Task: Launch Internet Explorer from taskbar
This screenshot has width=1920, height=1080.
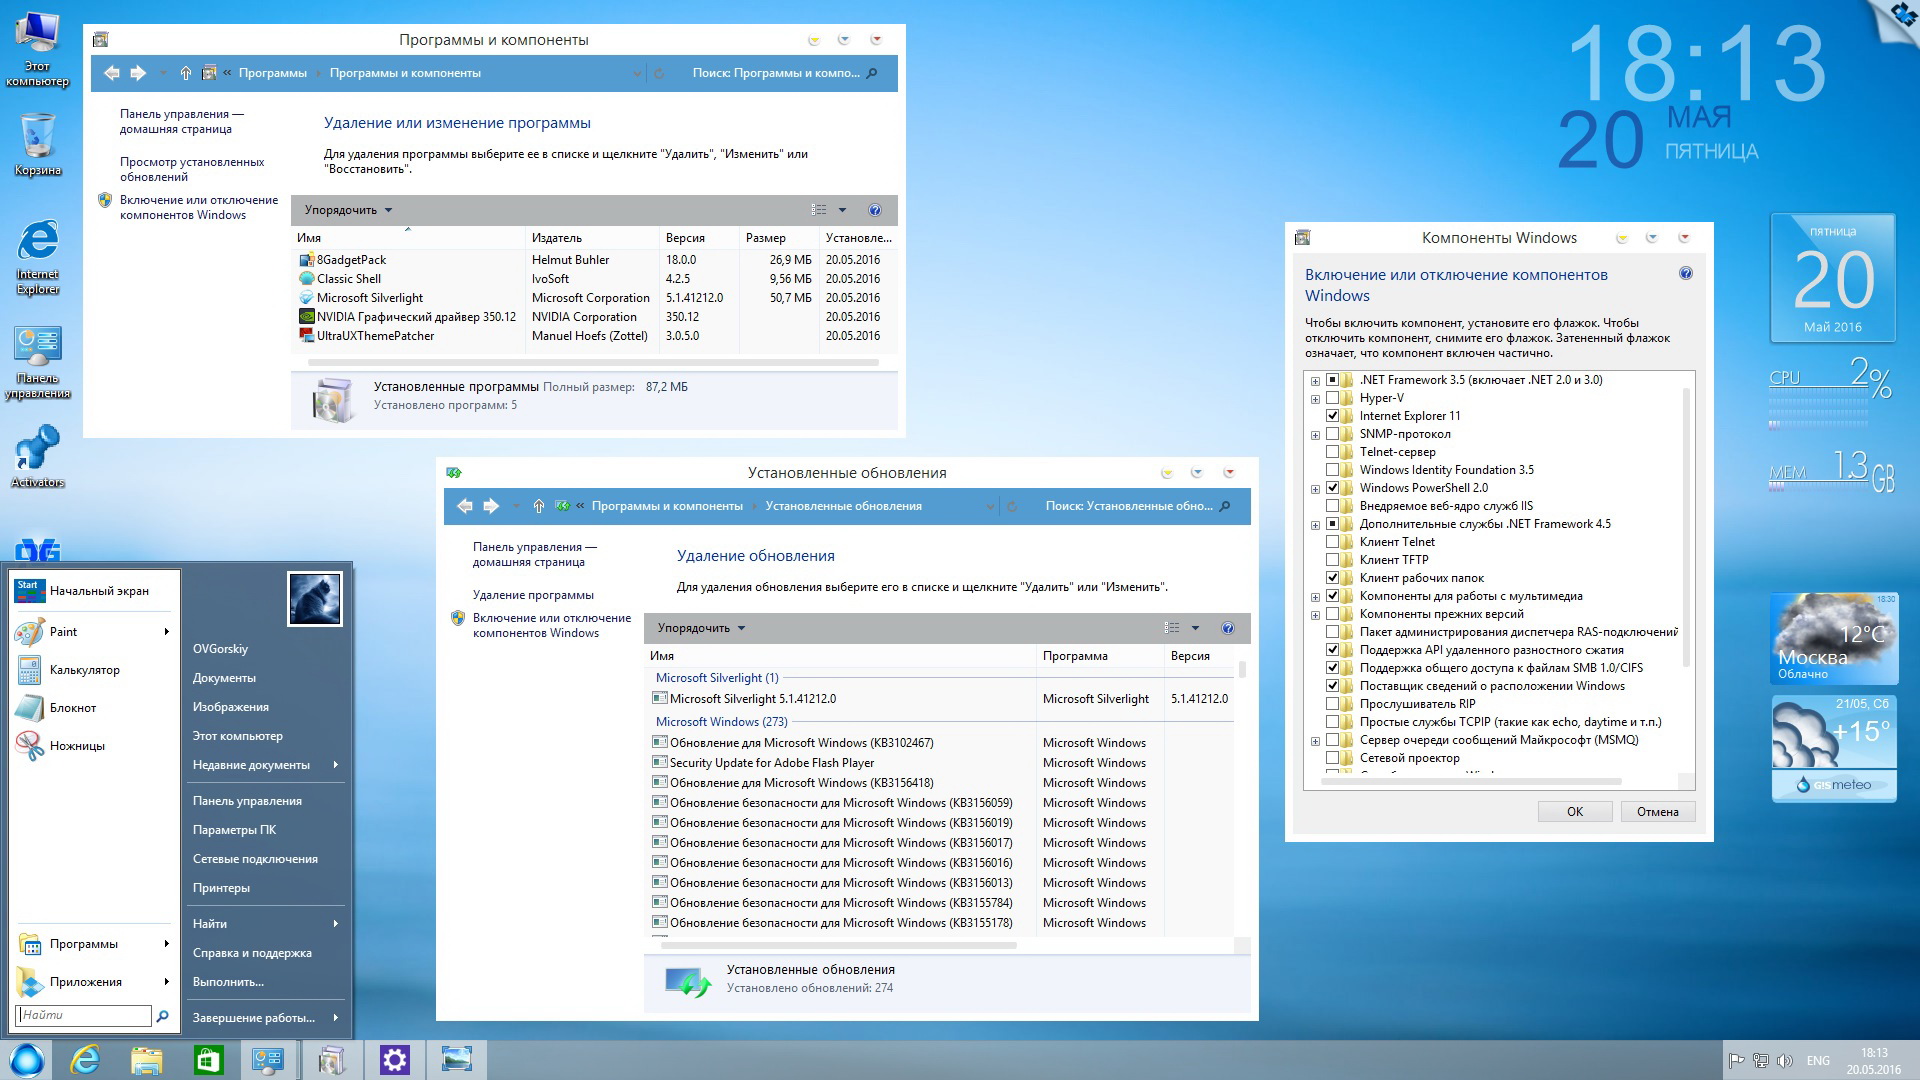Action: pyautogui.click(x=86, y=1060)
